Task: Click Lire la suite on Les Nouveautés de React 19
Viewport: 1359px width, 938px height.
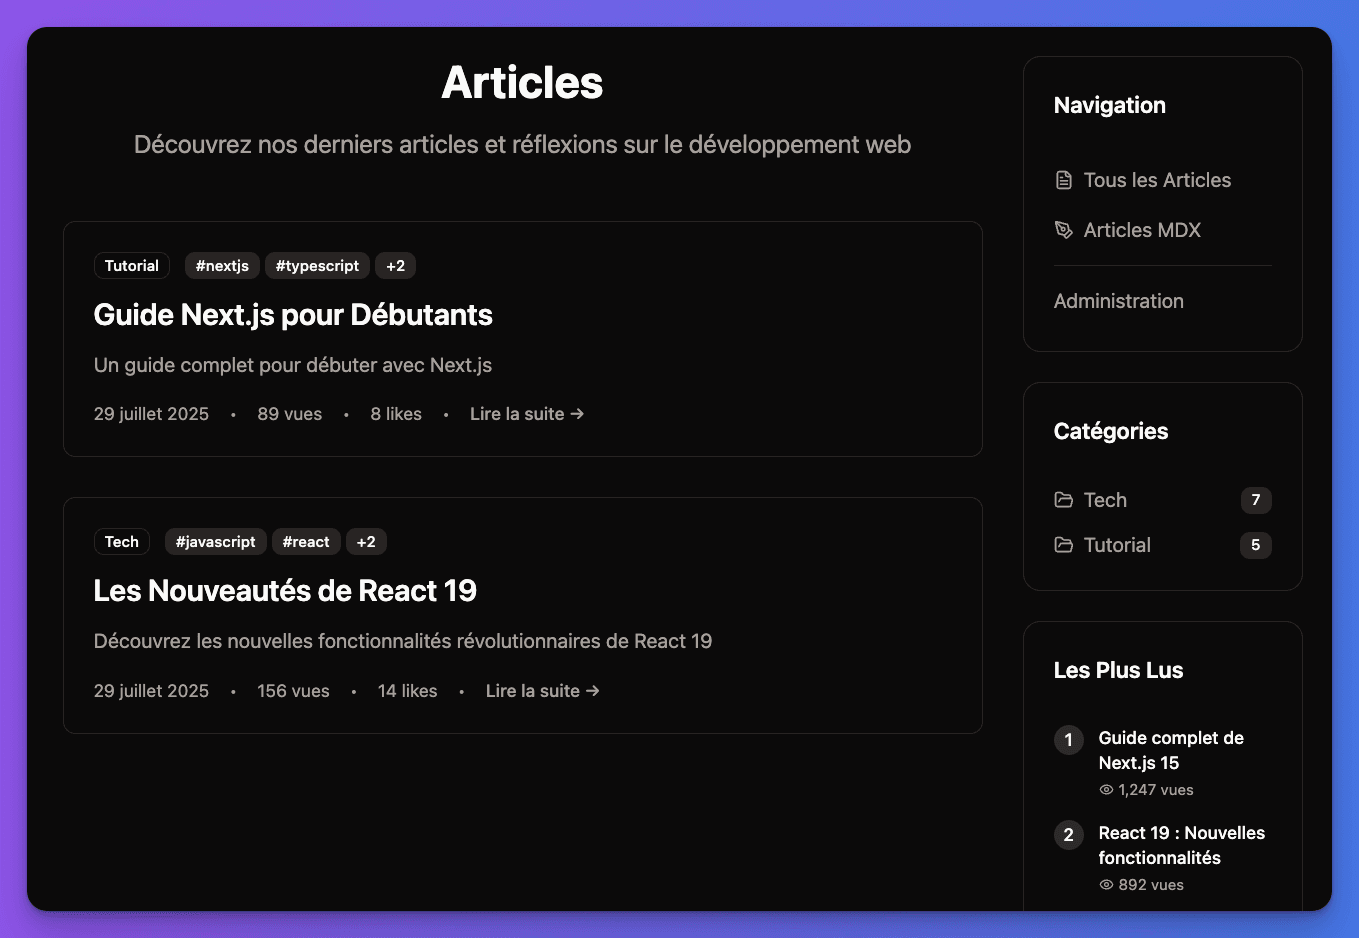Action: [x=532, y=690]
